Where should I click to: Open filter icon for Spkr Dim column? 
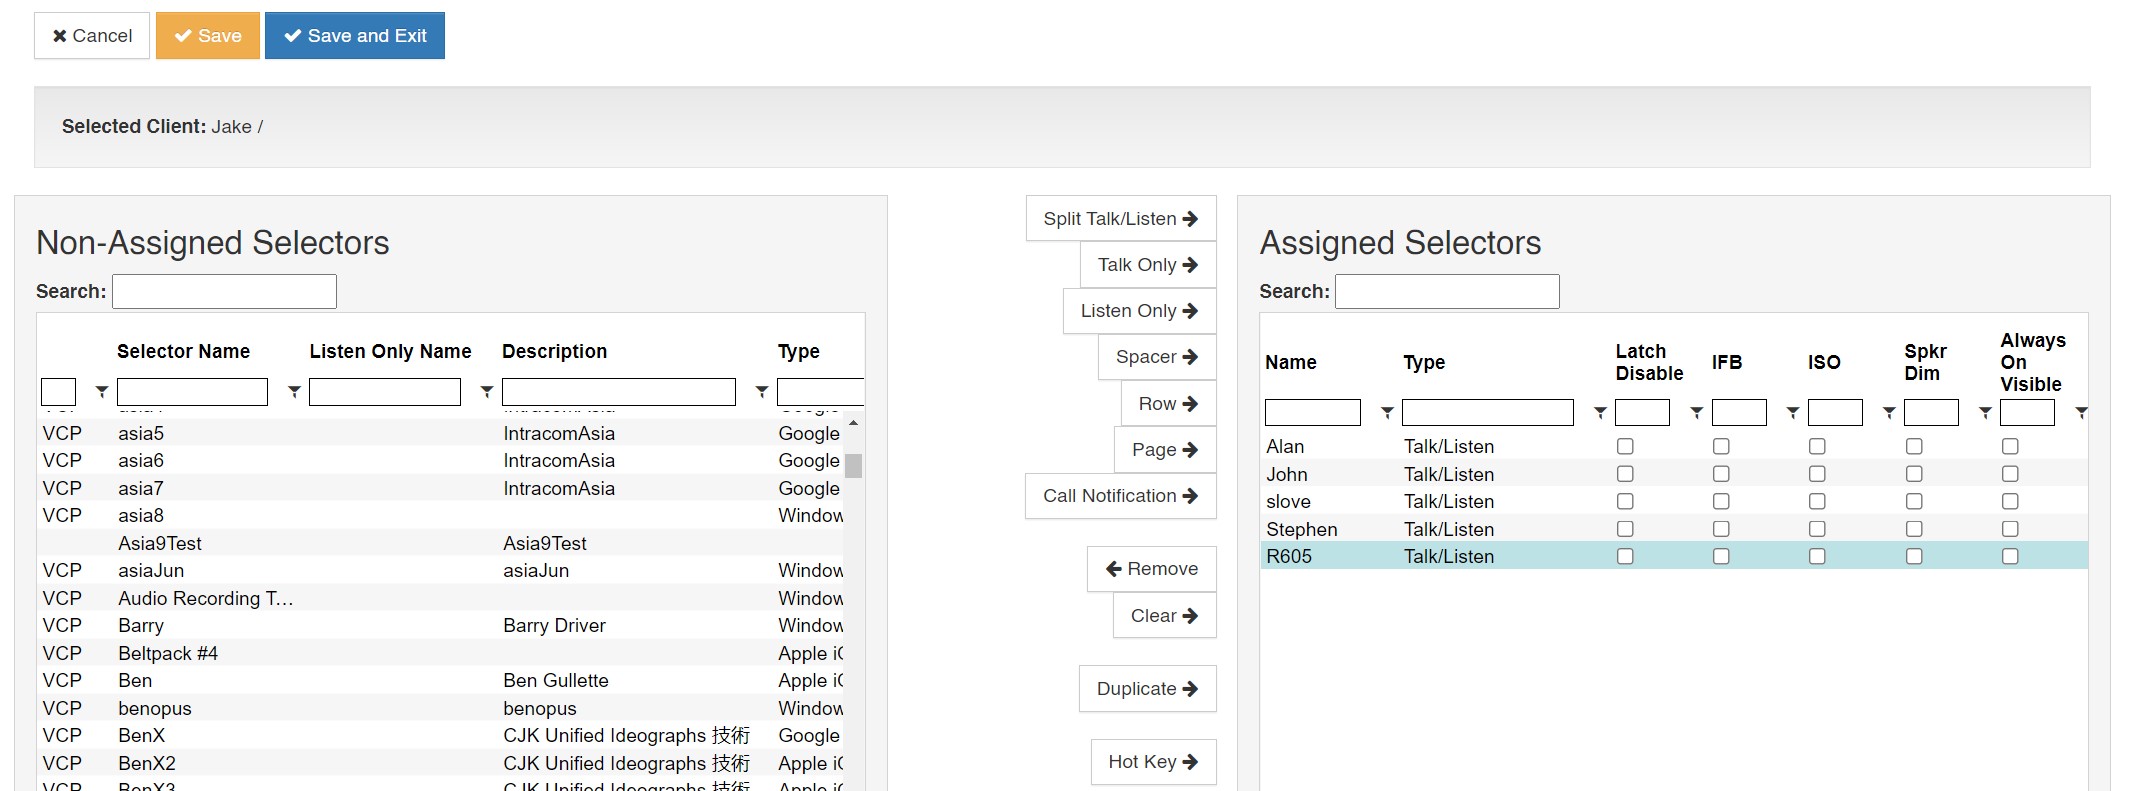[x=1985, y=412]
